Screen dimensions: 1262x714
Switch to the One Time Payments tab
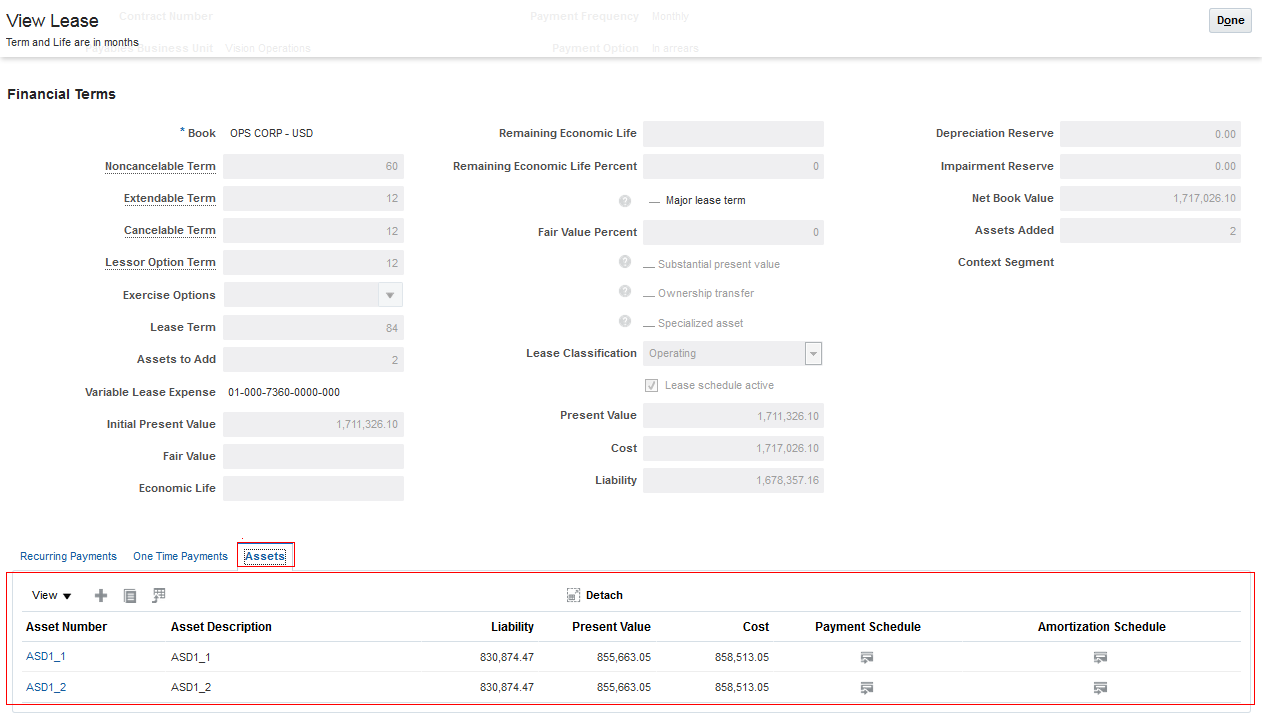[180, 556]
